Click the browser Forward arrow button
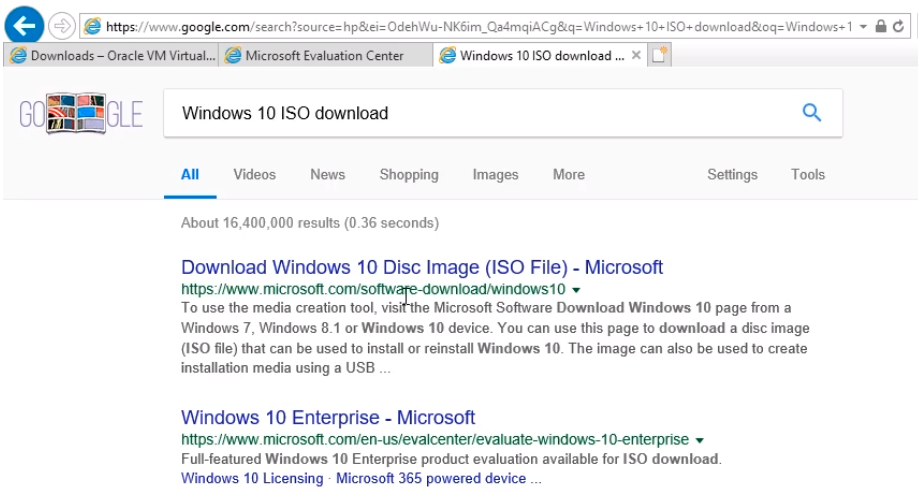 coord(61,26)
